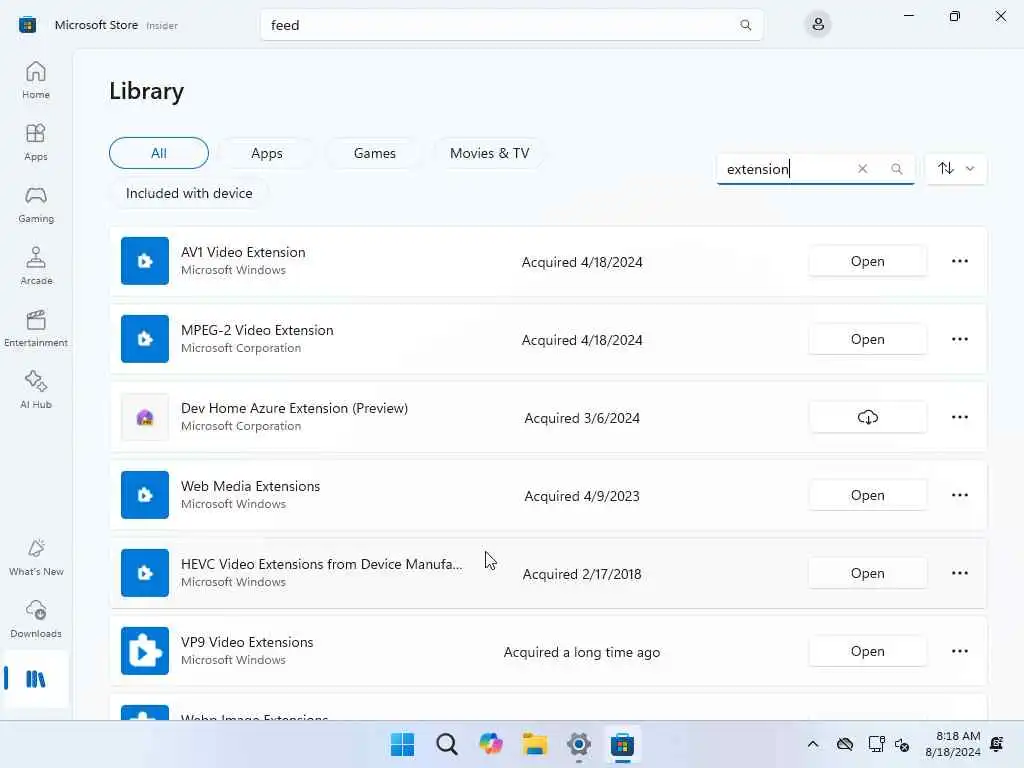
Task: Open Settings from the taskbar
Action: click(579, 744)
